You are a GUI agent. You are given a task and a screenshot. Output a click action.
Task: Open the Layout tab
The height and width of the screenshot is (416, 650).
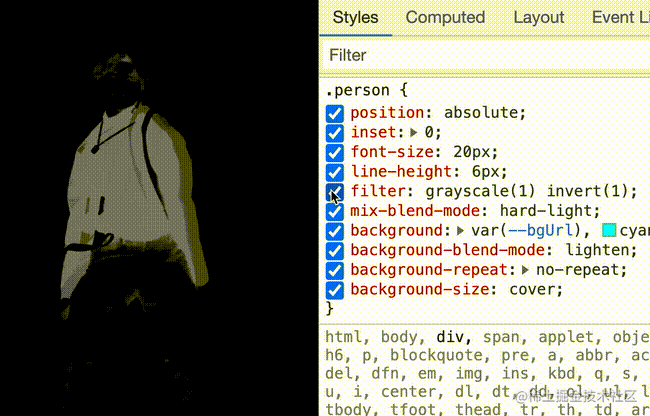click(538, 17)
